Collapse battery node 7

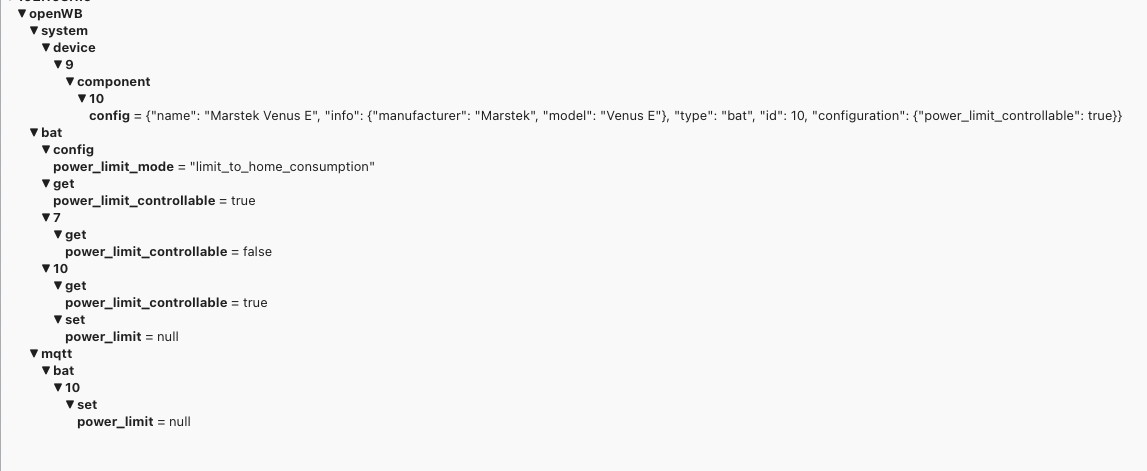click(45, 218)
